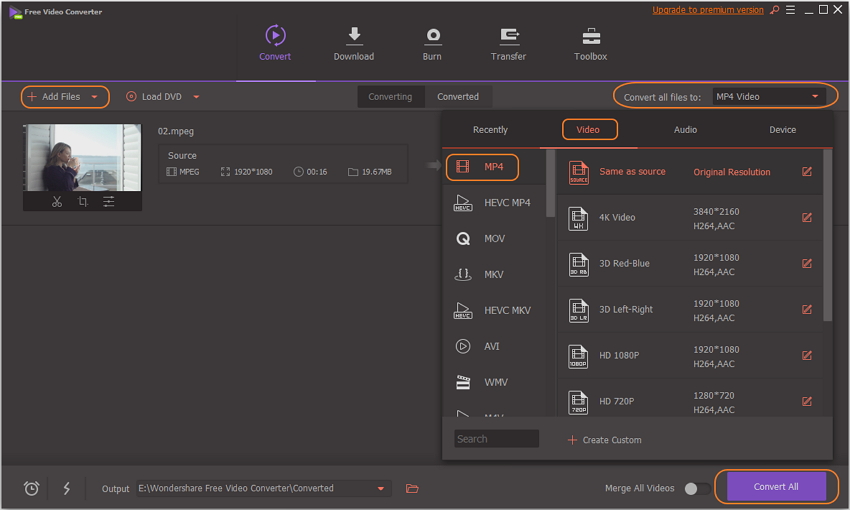850x510 pixels.
Task: Open the hamburger menu in title bar
Action: [790, 10]
